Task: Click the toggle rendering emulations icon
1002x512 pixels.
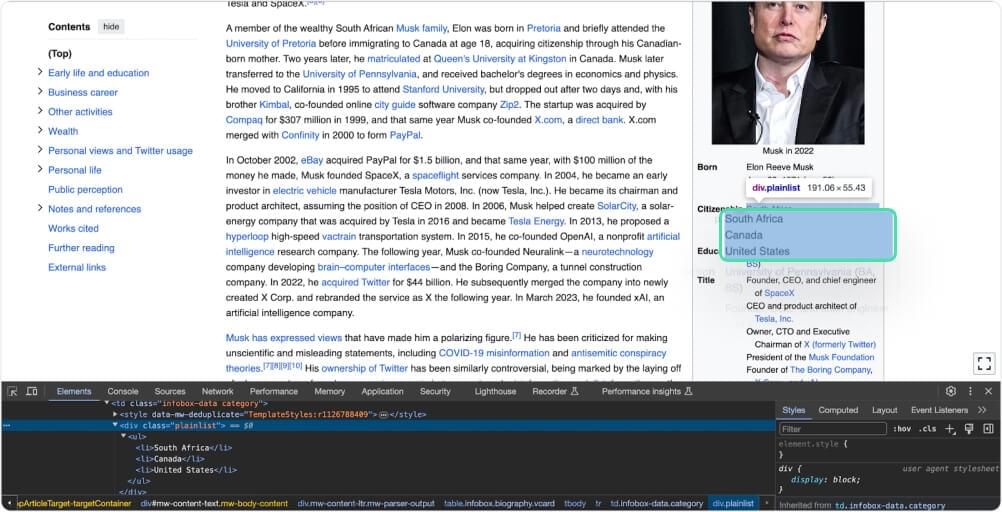Action: click(969, 429)
